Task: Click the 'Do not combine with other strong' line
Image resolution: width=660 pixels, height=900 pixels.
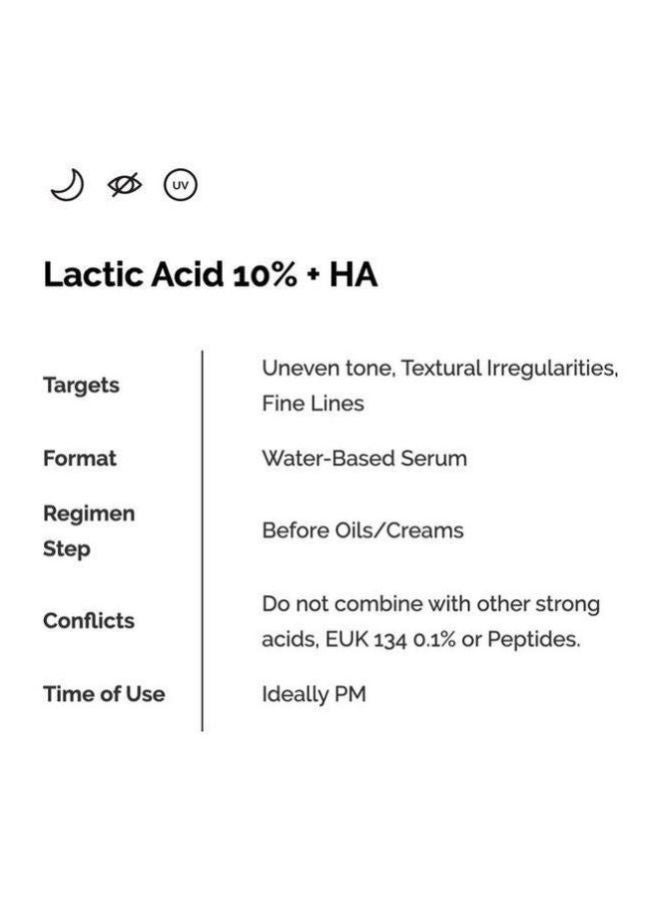Action: click(x=431, y=604)
